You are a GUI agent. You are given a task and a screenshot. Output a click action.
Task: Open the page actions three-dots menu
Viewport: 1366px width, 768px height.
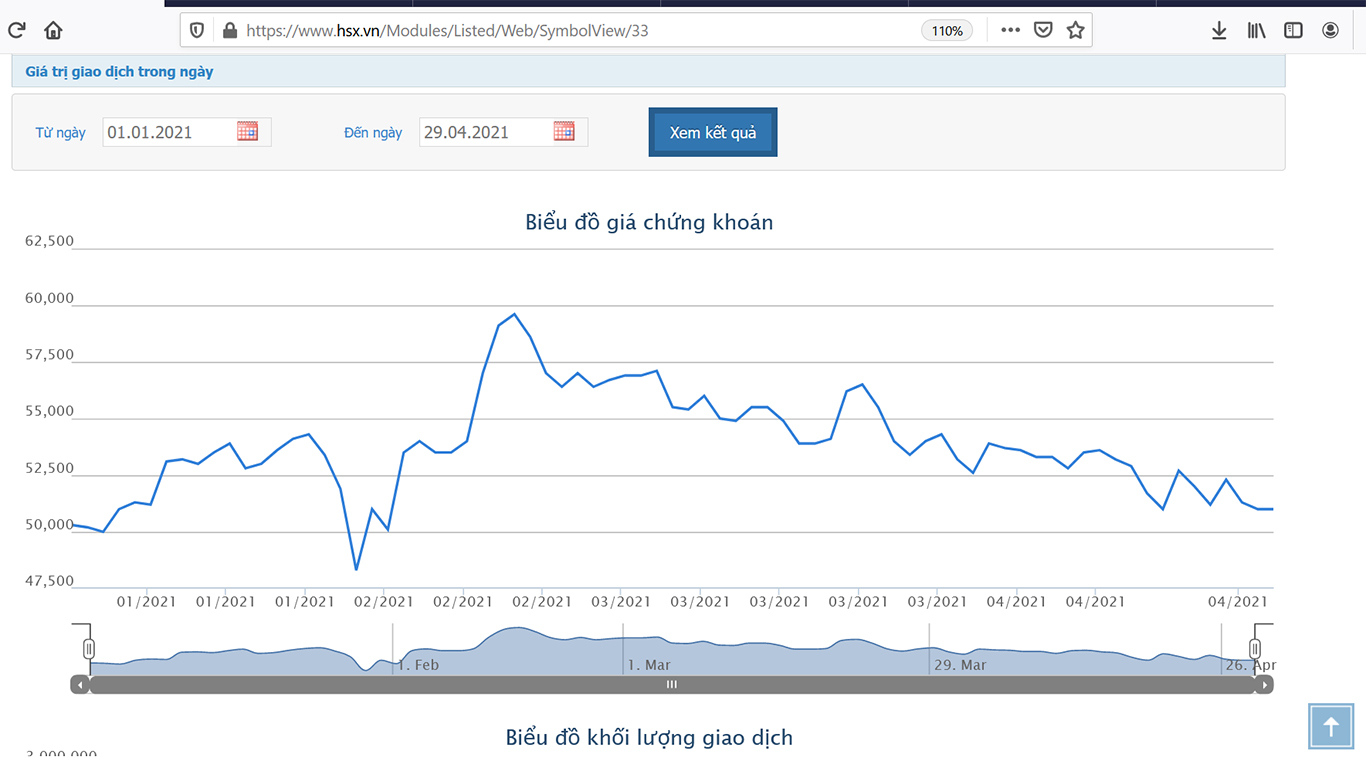(1010, 30)
